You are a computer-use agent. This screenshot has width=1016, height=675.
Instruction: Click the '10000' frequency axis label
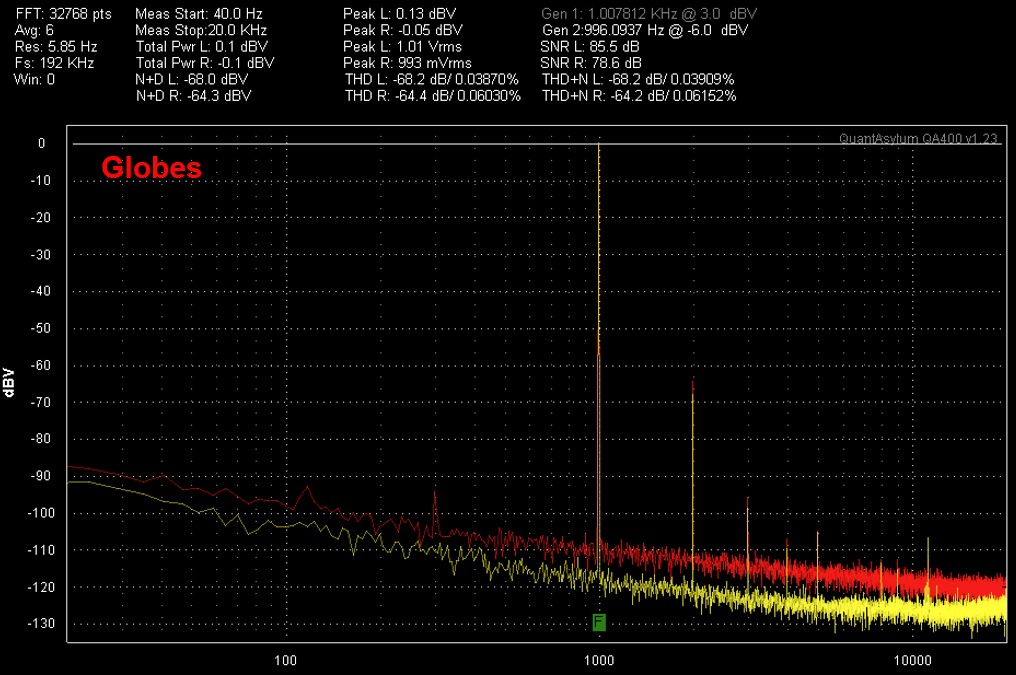[912, 660]
